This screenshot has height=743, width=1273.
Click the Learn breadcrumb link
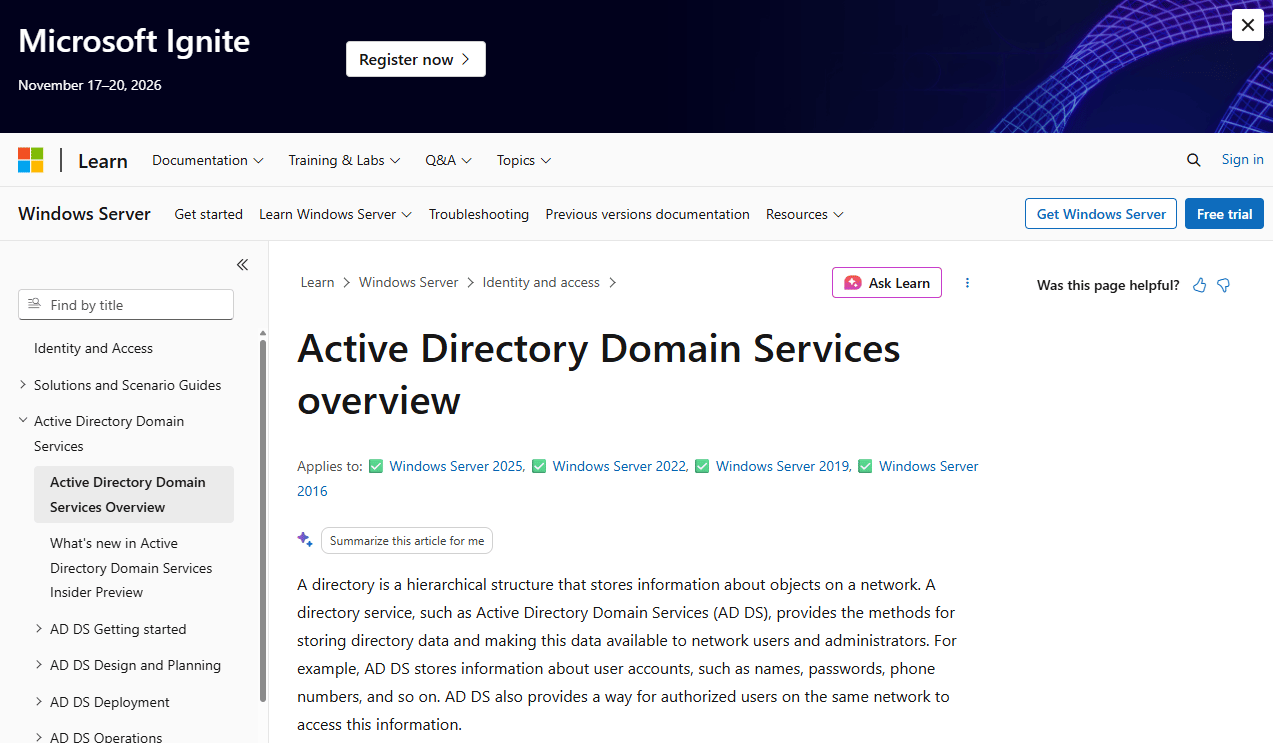(x=318, y=283)
